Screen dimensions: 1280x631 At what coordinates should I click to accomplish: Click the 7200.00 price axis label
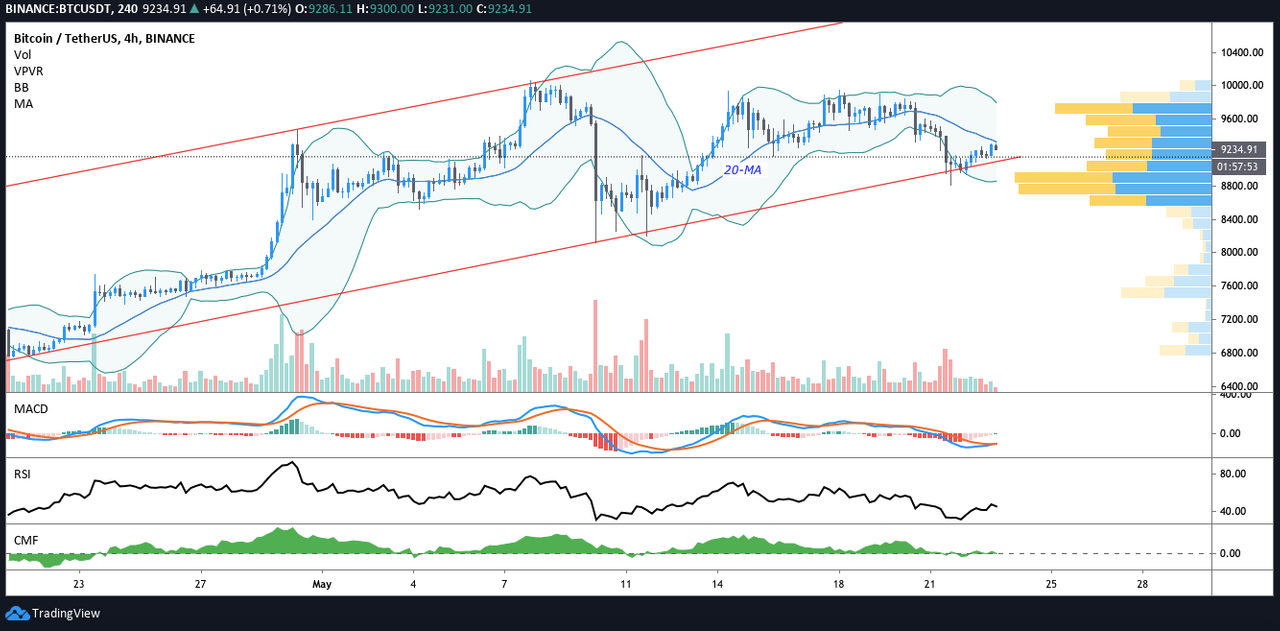click(x=1241, y=319)
